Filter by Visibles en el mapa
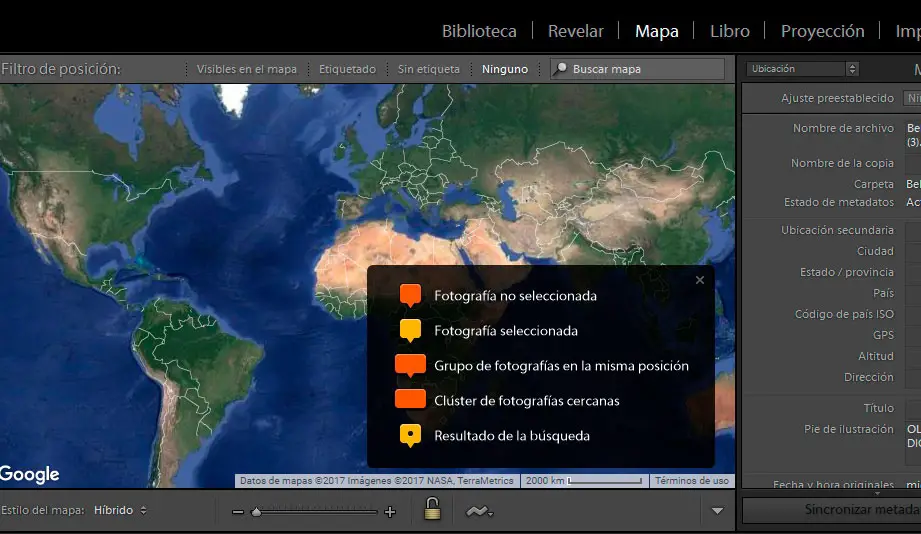 pos(247,69)
